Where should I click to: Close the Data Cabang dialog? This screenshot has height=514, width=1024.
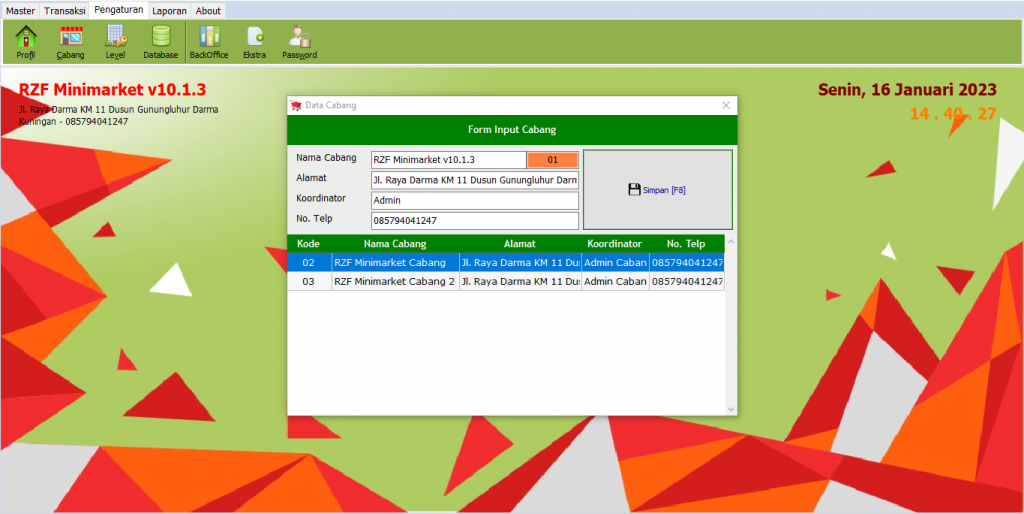pyautogui.click(x=726, y=105)
